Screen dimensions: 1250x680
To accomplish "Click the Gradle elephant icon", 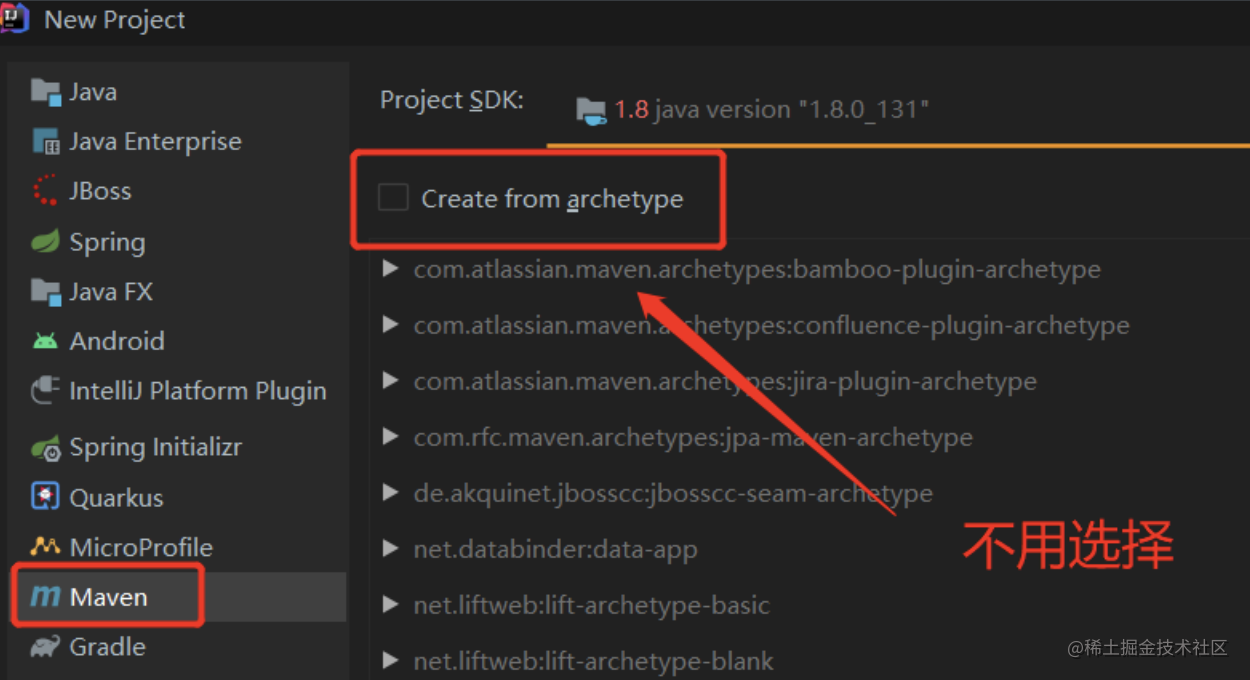I will (45, 647).
